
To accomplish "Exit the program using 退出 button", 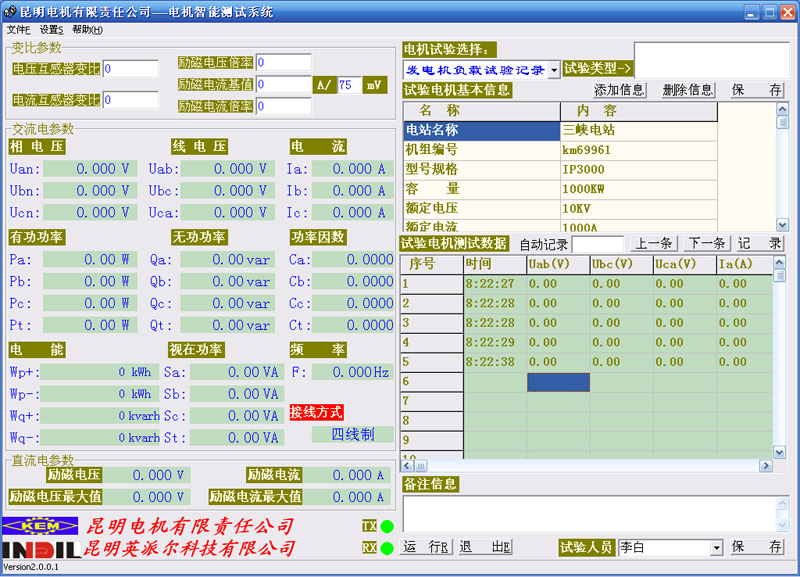I will click(485, 547).
